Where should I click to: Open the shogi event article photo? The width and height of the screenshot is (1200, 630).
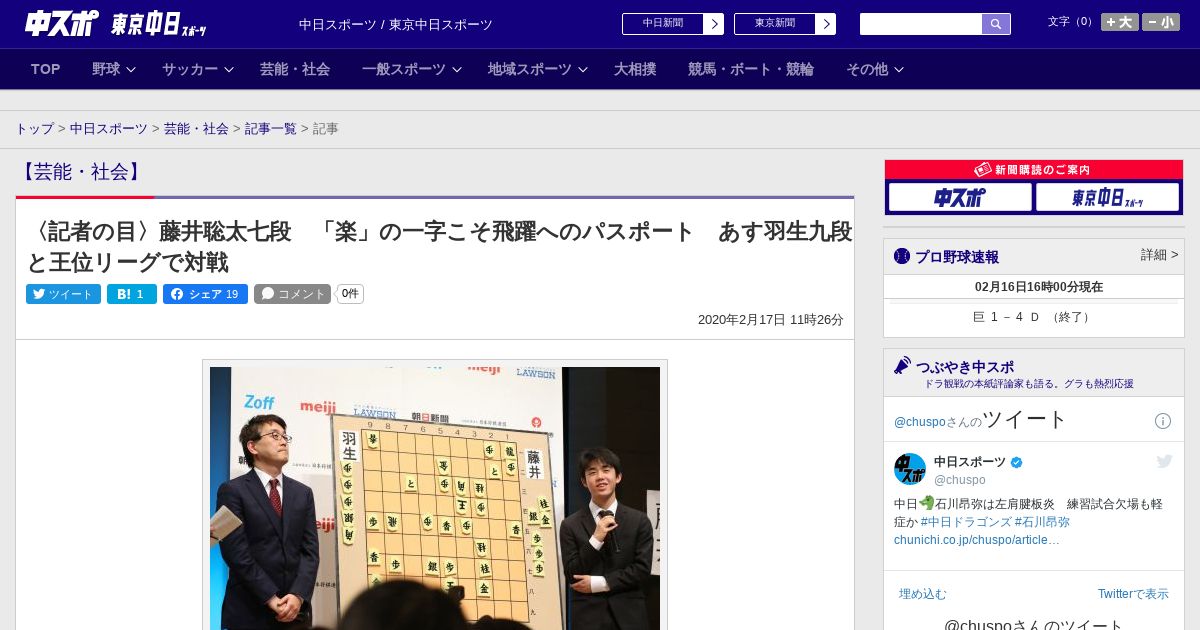point(435,497)
